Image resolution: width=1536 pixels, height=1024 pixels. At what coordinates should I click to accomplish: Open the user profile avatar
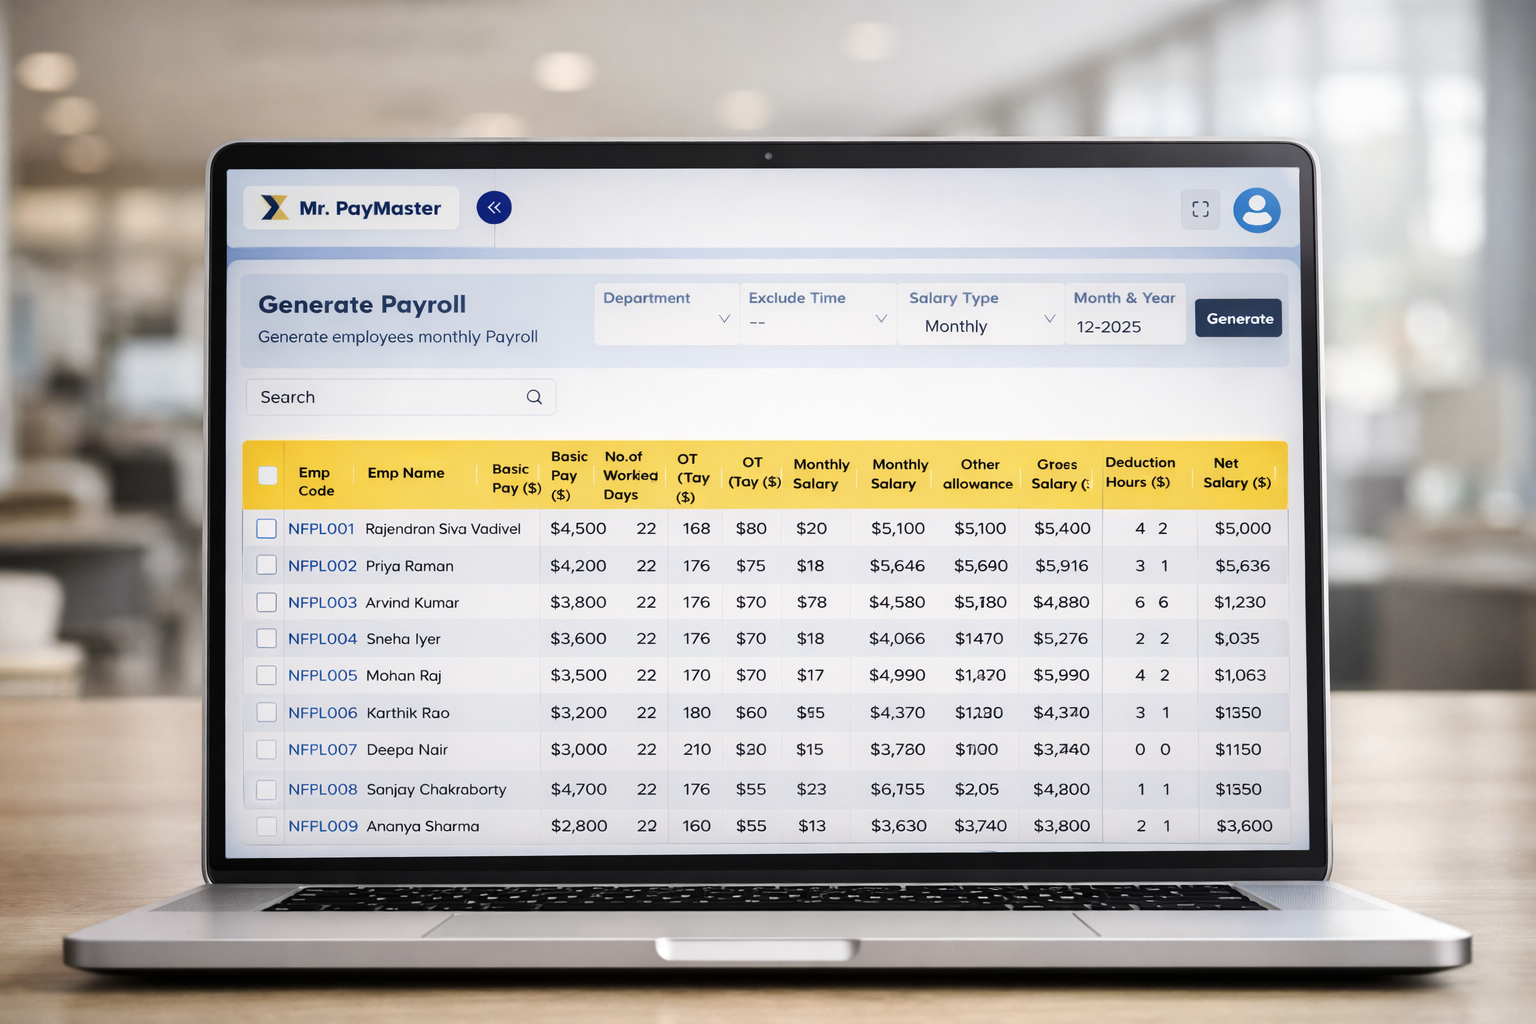(1257, 210)
